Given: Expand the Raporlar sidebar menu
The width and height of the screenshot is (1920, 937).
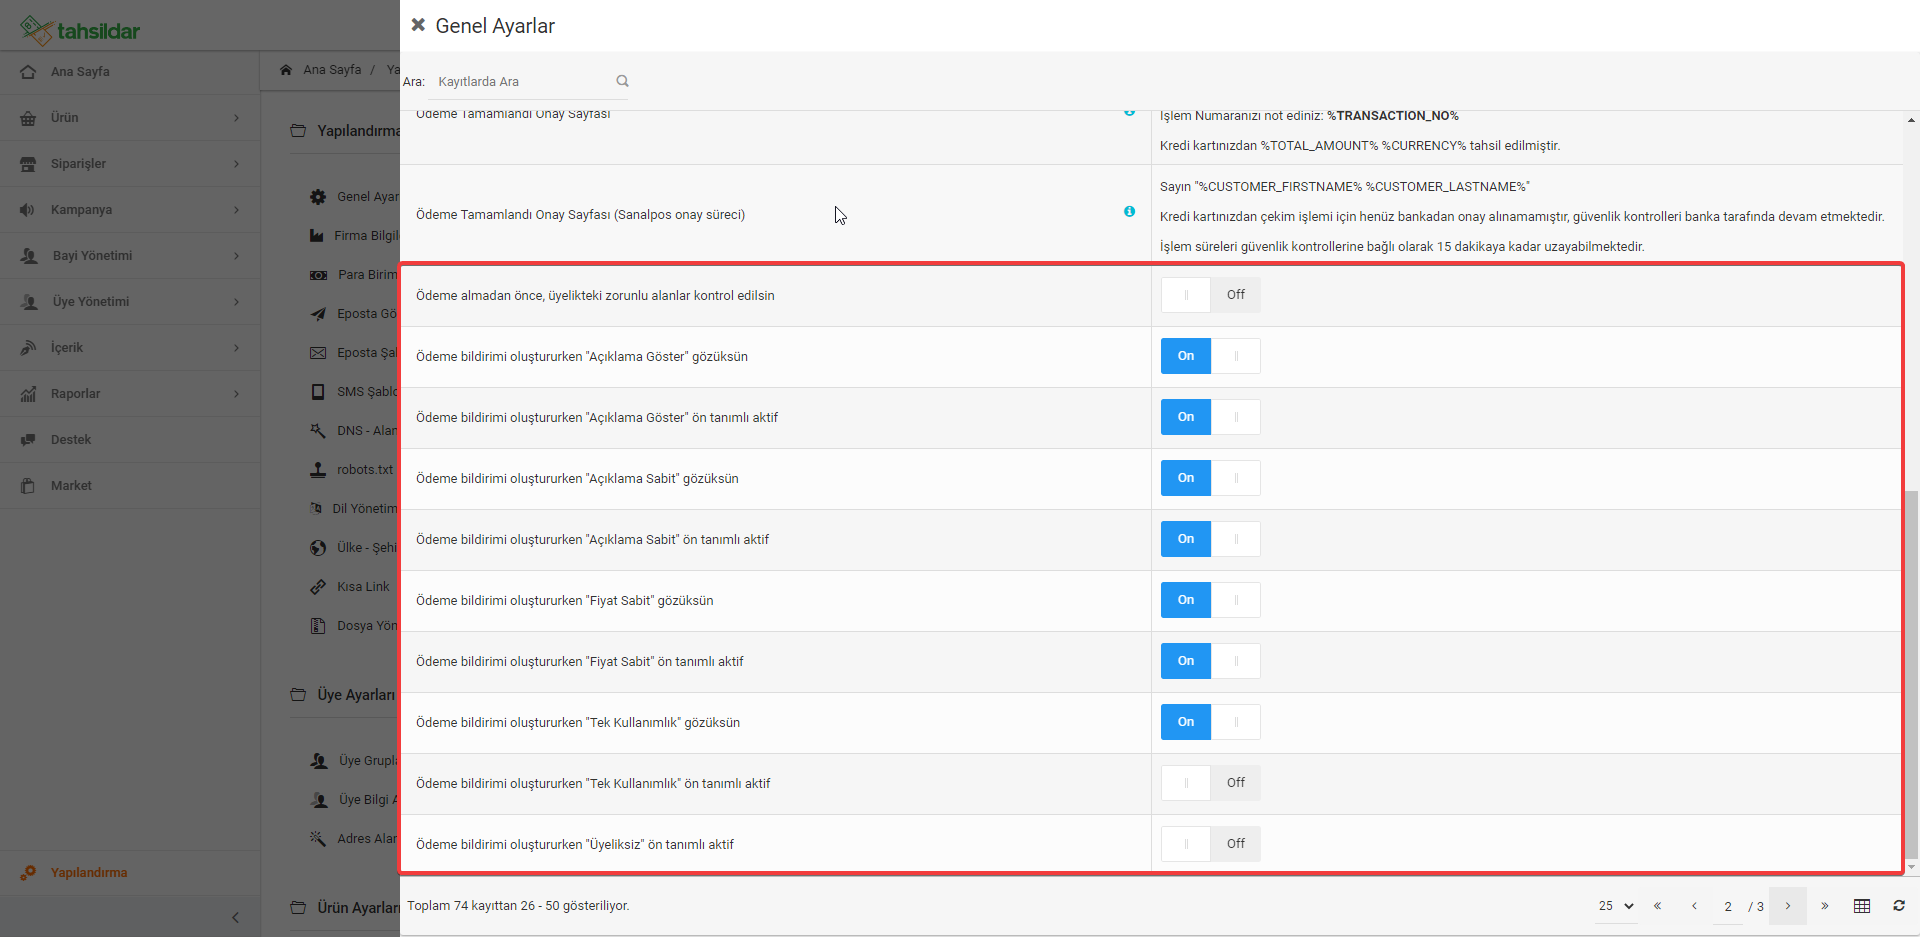Looking at the screenshot, I should coord(130,394).
